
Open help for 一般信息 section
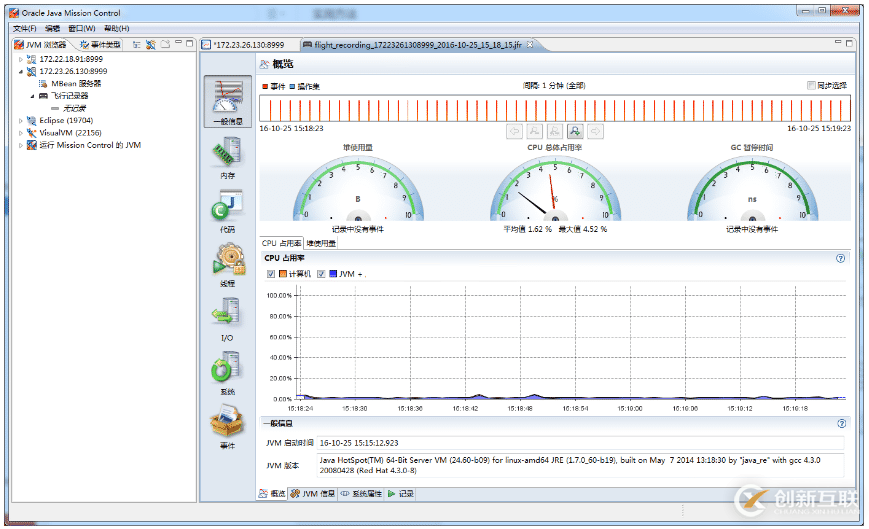tap(842, 424)
